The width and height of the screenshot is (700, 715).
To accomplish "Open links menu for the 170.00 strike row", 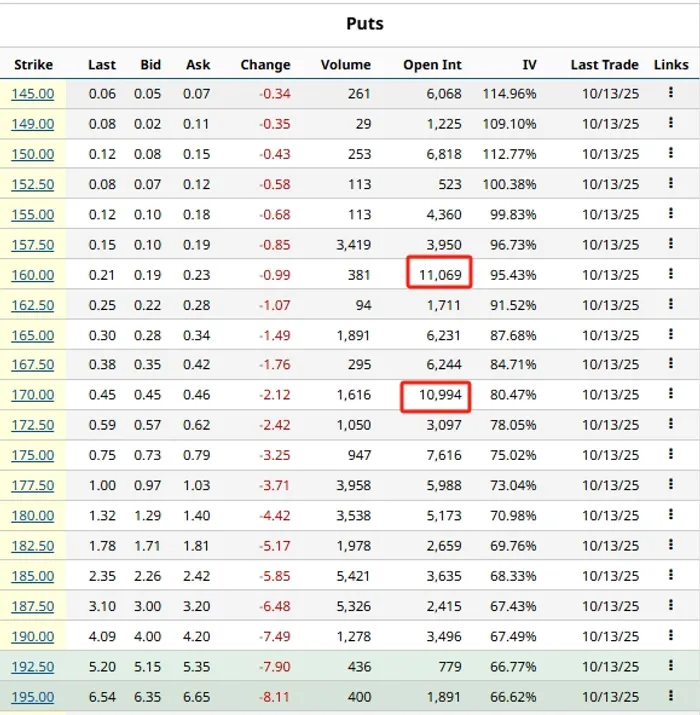I will click(x=671, y=395).
